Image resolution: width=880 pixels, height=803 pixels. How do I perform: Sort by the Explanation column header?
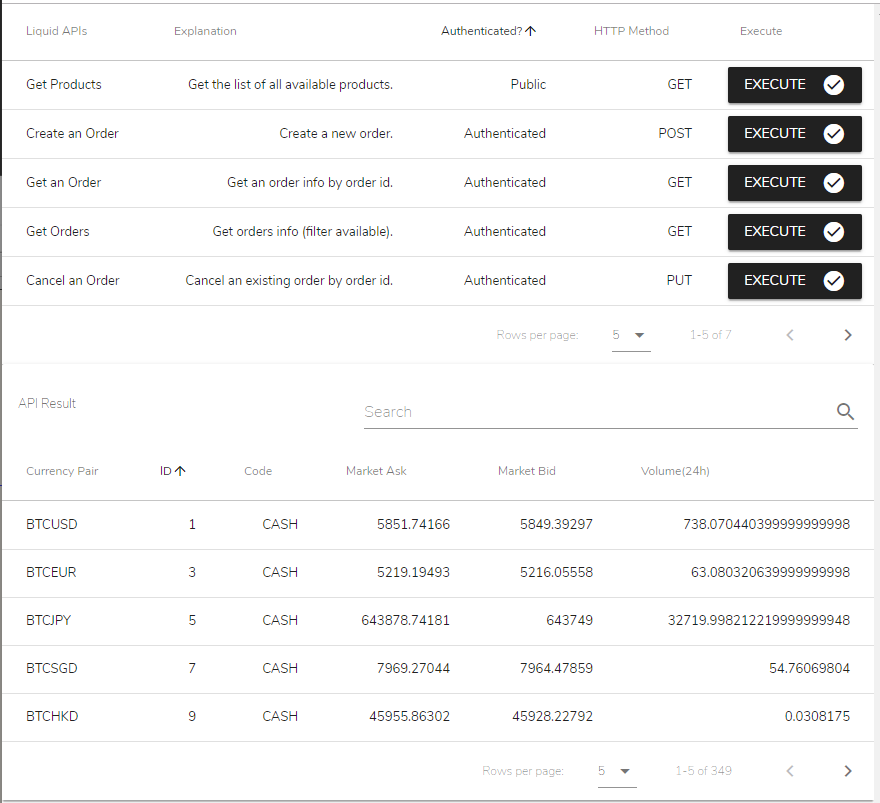tap(205, 31)
